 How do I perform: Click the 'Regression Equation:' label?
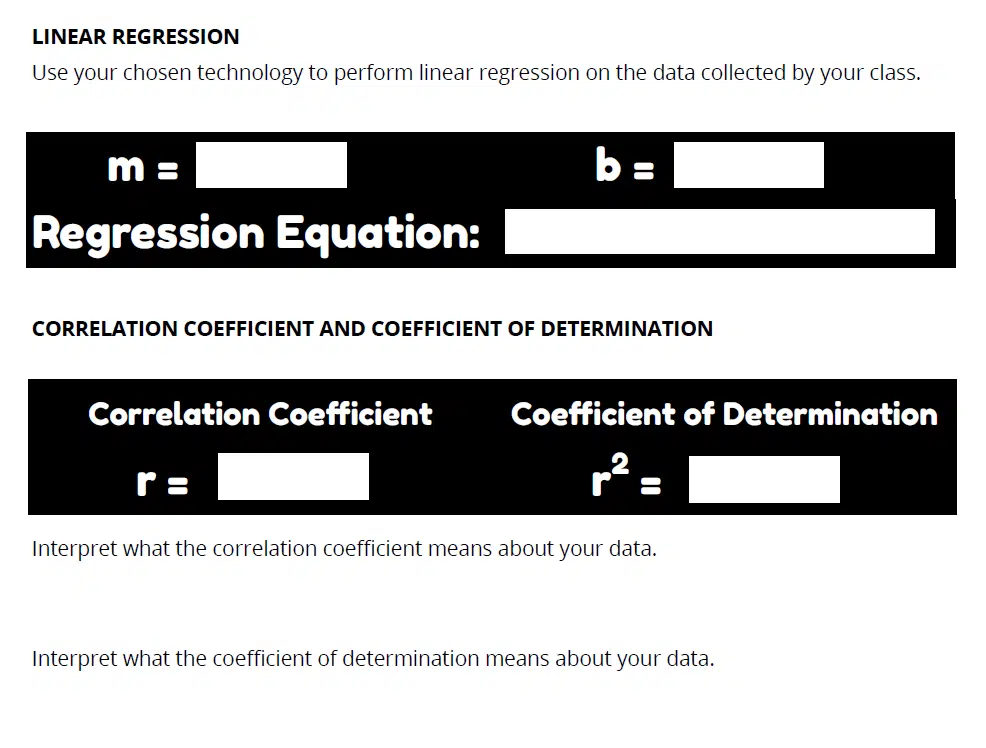[256, 234]
